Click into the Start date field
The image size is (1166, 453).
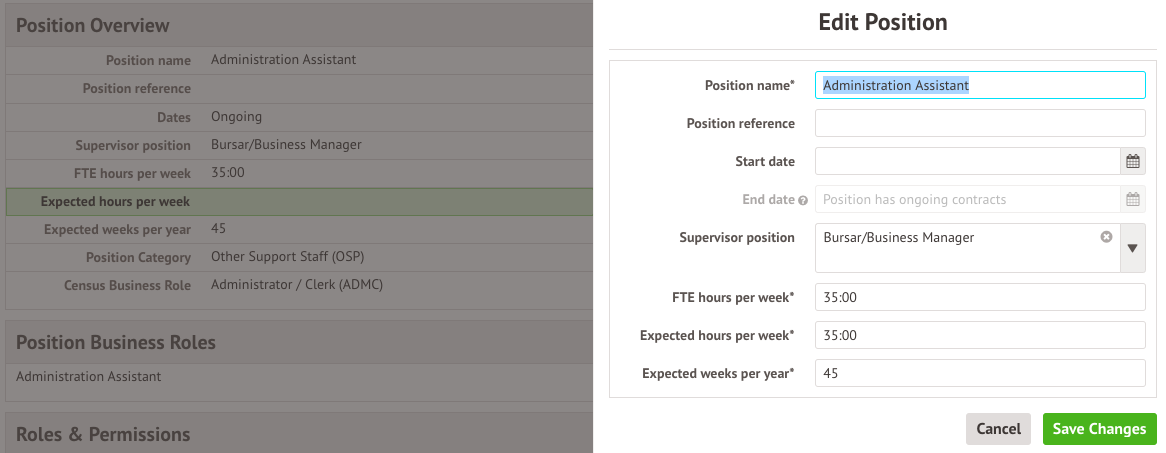967,161
